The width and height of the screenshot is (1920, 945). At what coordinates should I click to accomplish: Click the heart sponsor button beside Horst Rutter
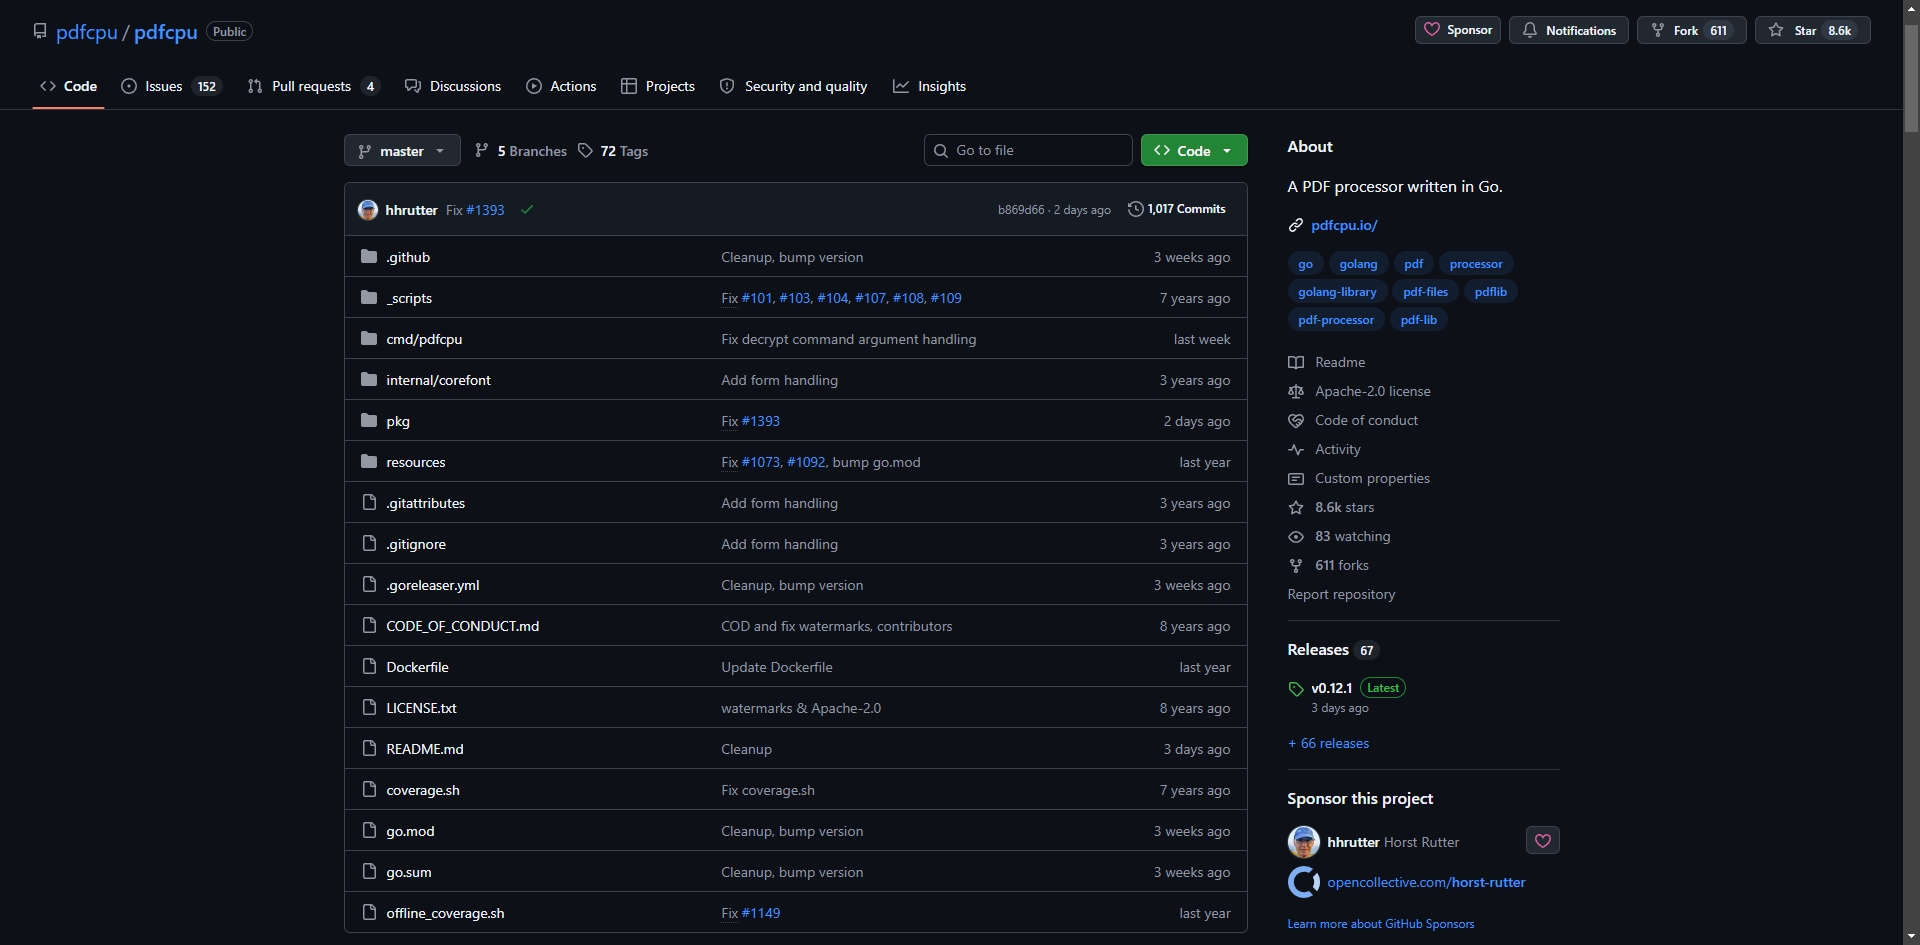point(1543,840)
